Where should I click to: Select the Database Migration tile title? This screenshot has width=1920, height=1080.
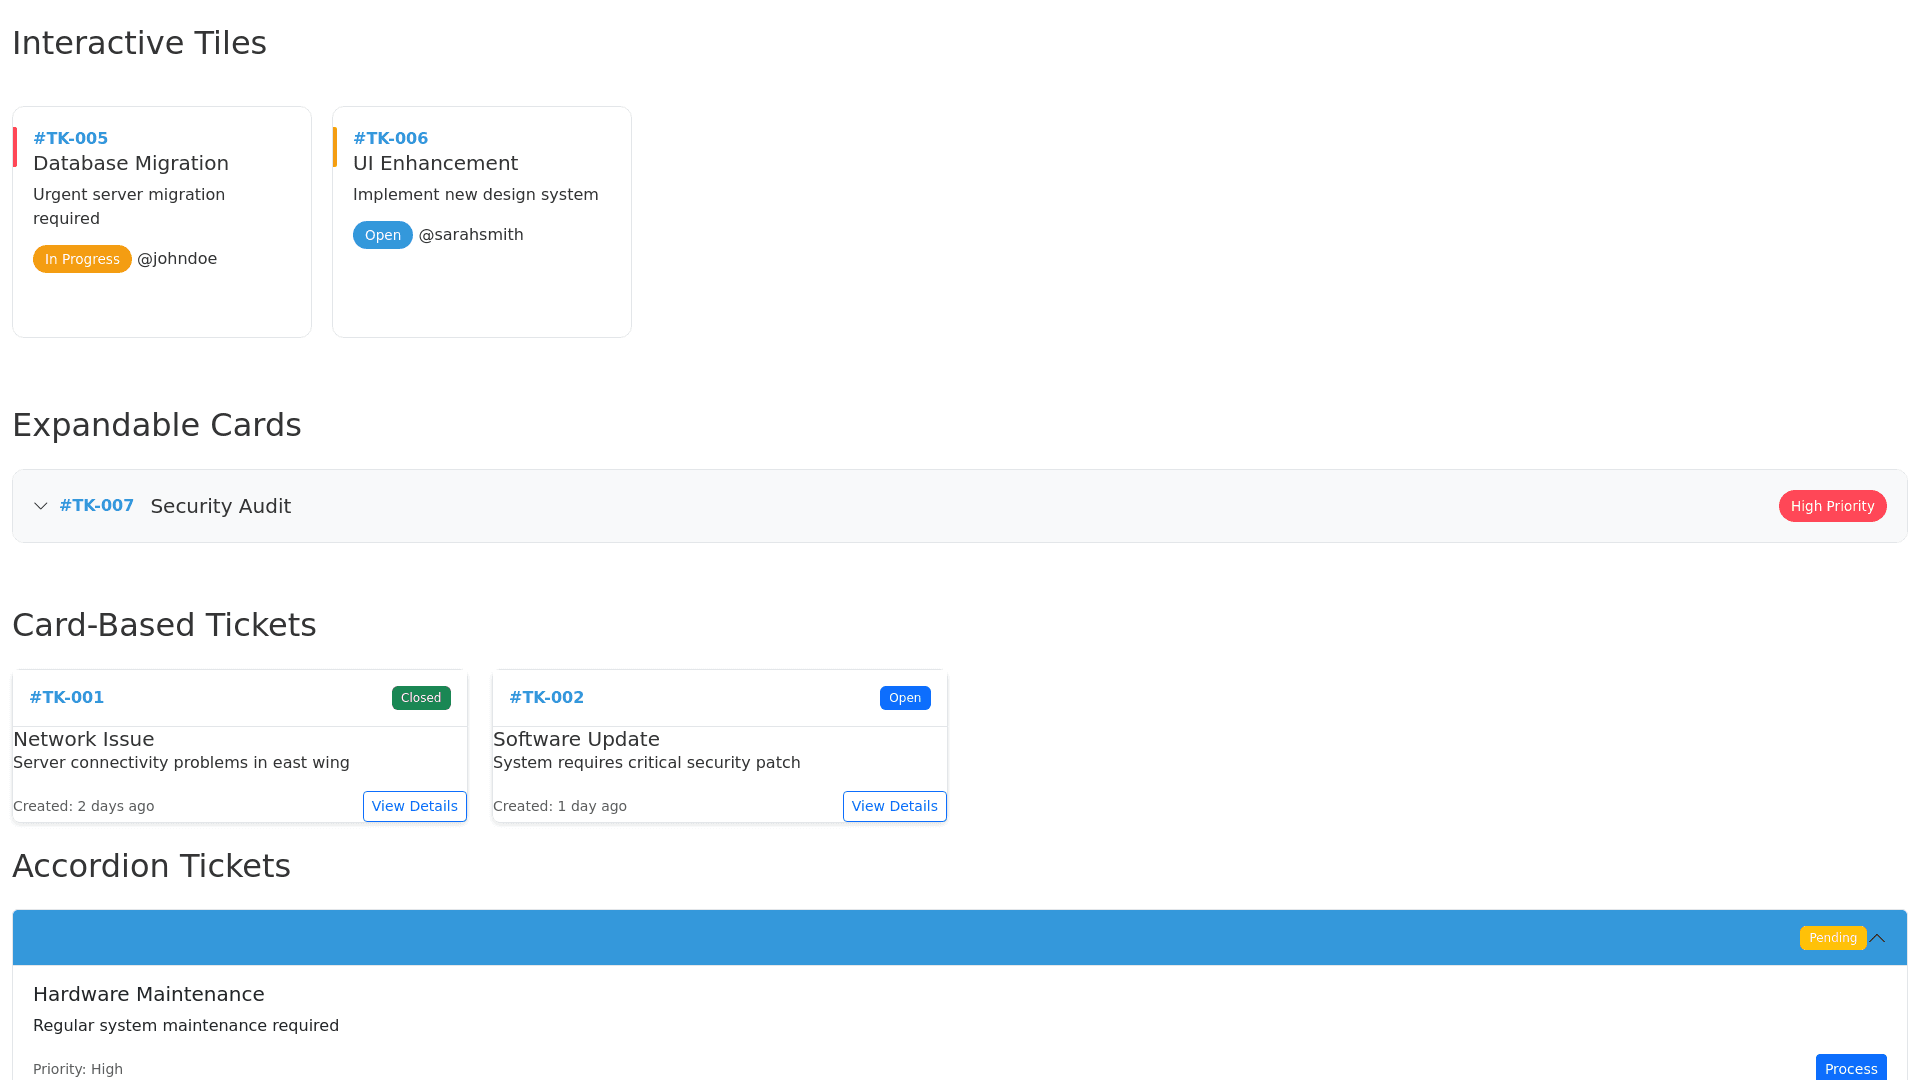(131, 163)
